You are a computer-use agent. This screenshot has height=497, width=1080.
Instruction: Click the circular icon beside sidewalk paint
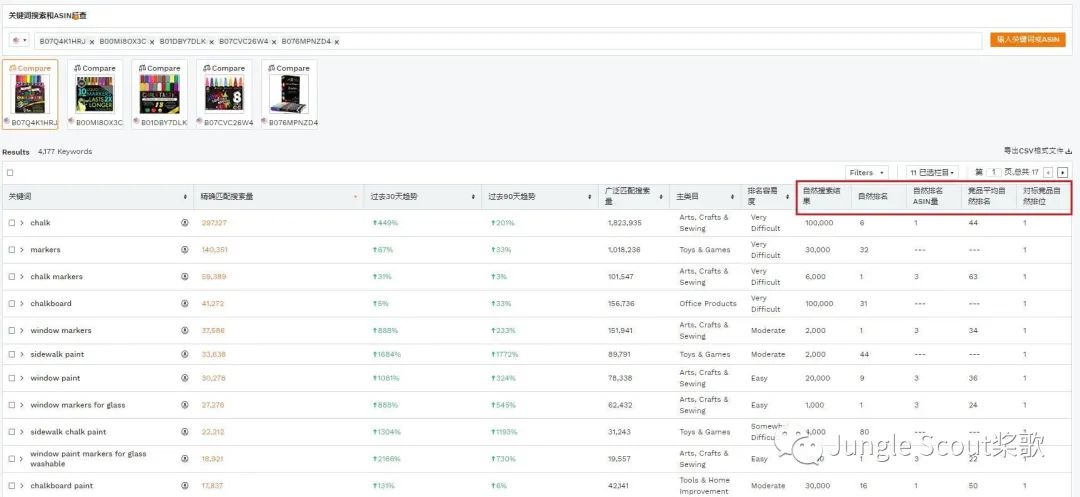184,354
